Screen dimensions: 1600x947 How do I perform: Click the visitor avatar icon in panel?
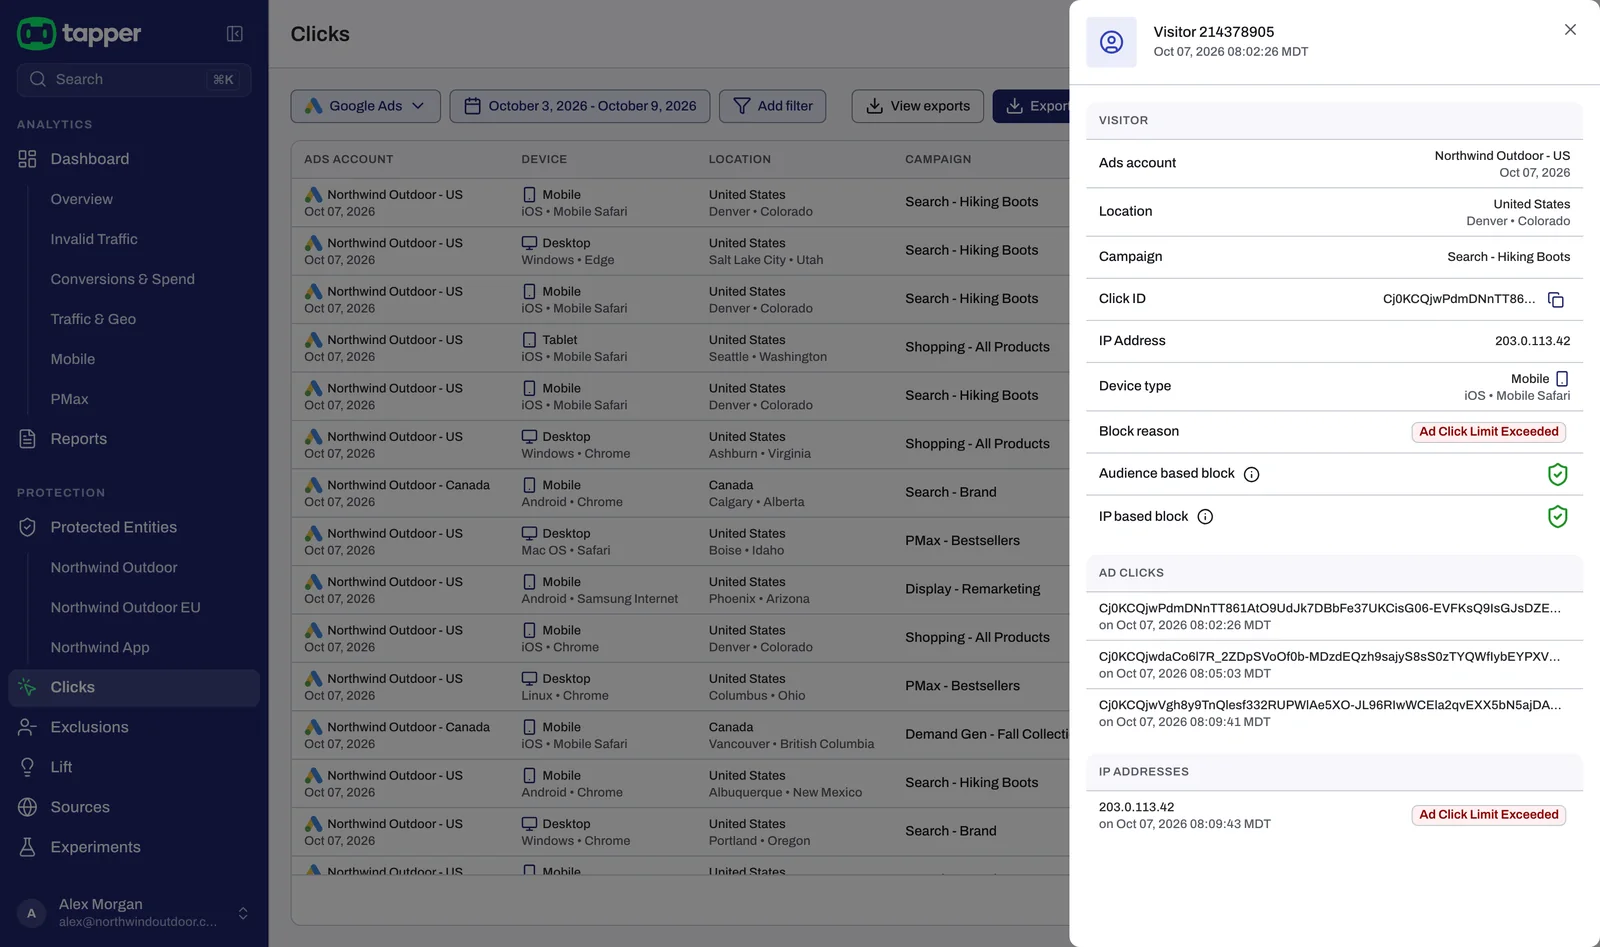tap(1111, 42)
